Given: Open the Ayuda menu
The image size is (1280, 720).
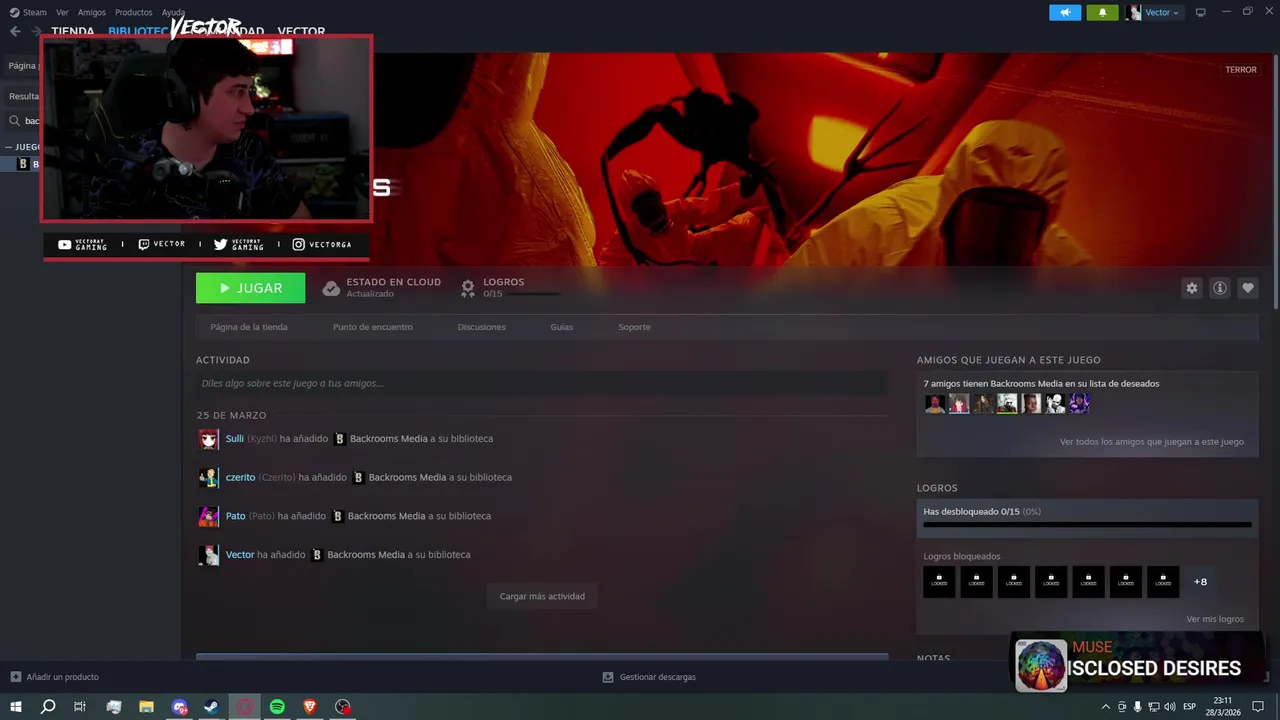Looking at the screenshot, I should (x=173, y=12).
